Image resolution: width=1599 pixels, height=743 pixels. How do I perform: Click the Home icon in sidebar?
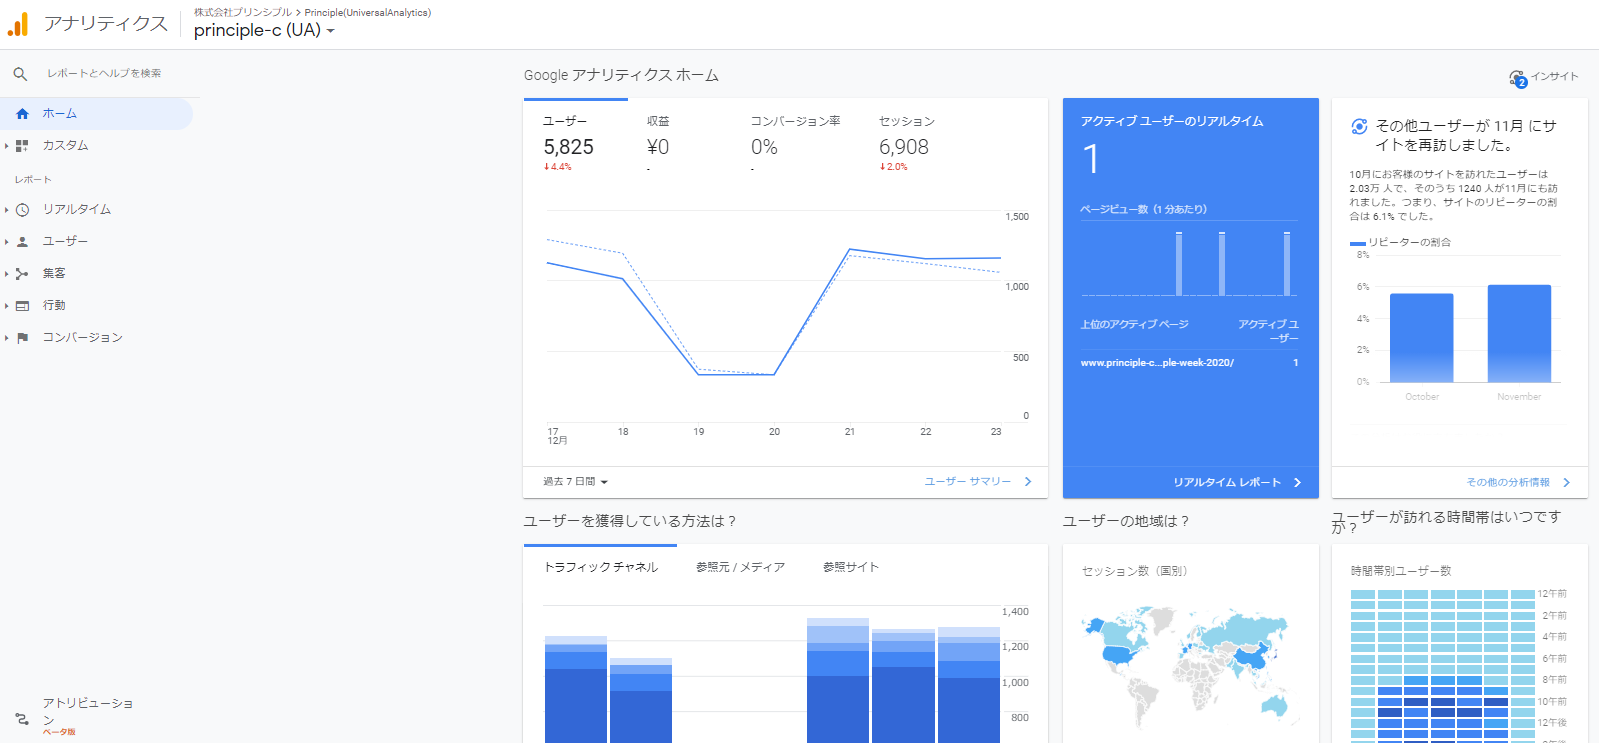(x=22, y=114)
